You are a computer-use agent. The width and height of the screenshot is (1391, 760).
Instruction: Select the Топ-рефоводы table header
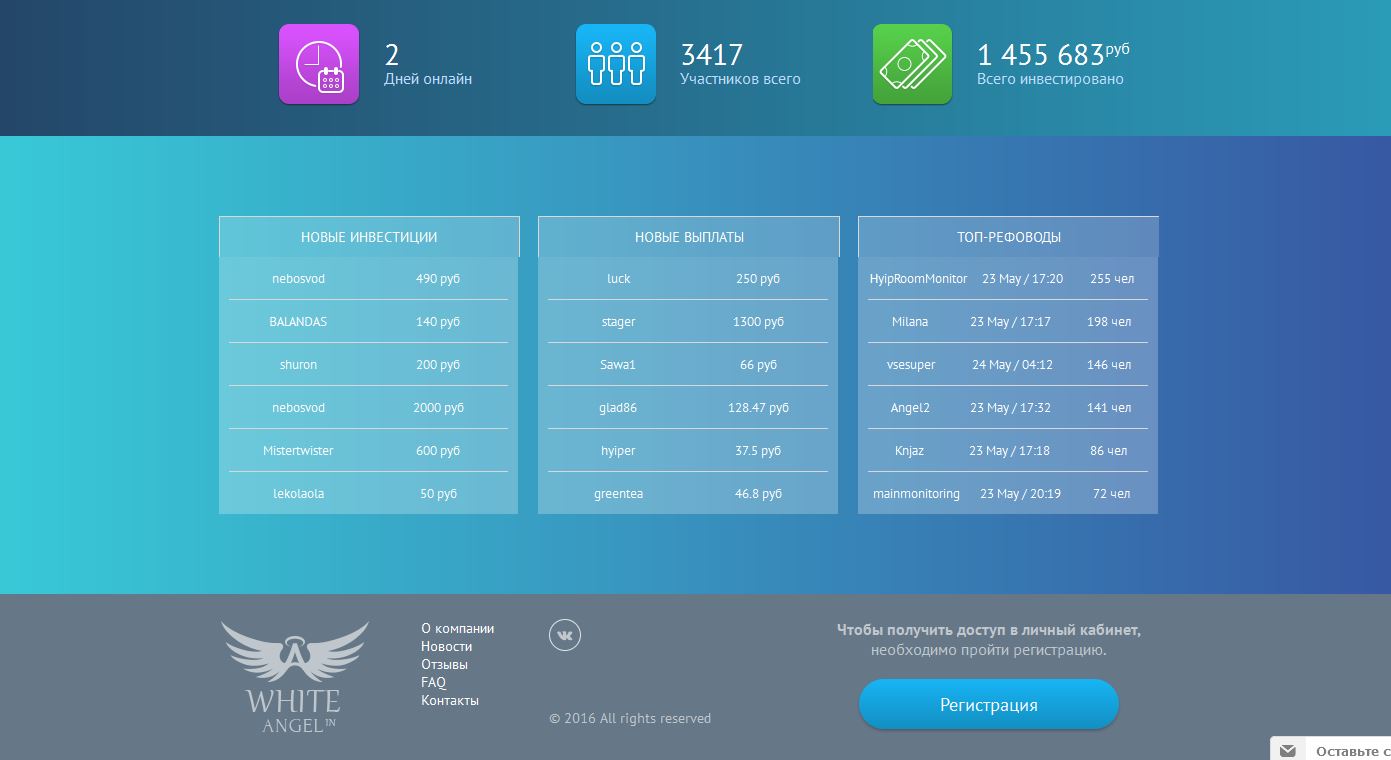tap(1008, 237)
